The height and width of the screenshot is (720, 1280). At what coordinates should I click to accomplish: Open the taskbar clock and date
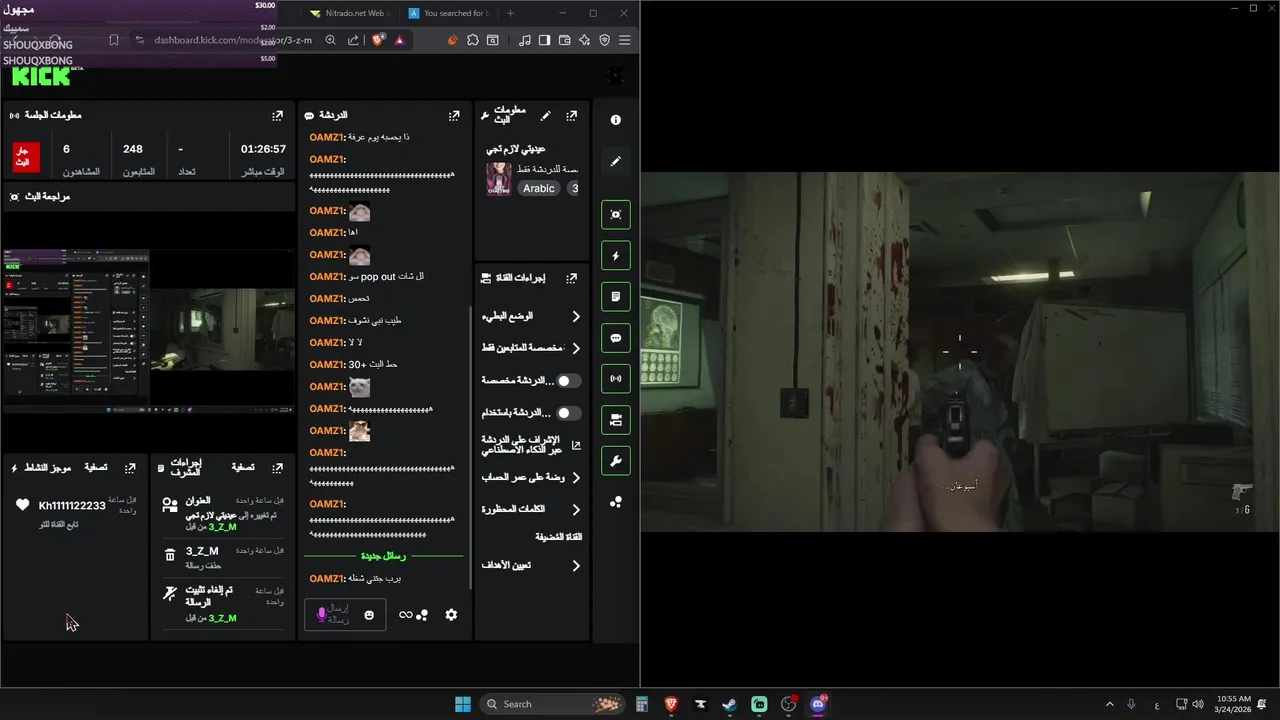point(1235,704)
